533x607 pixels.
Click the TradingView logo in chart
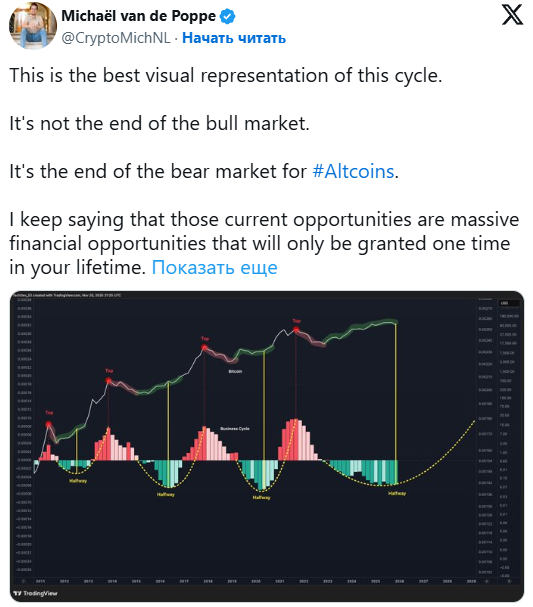point(35,593)
